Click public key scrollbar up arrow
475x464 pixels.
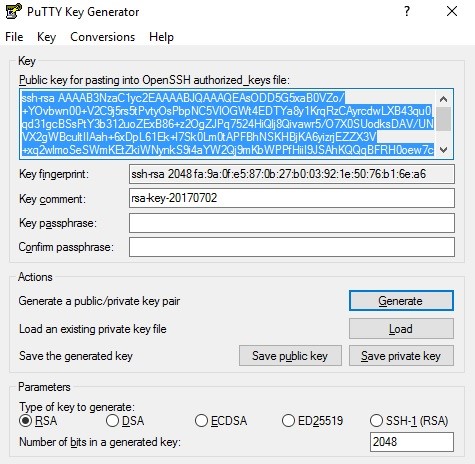[x=443, y=99]
